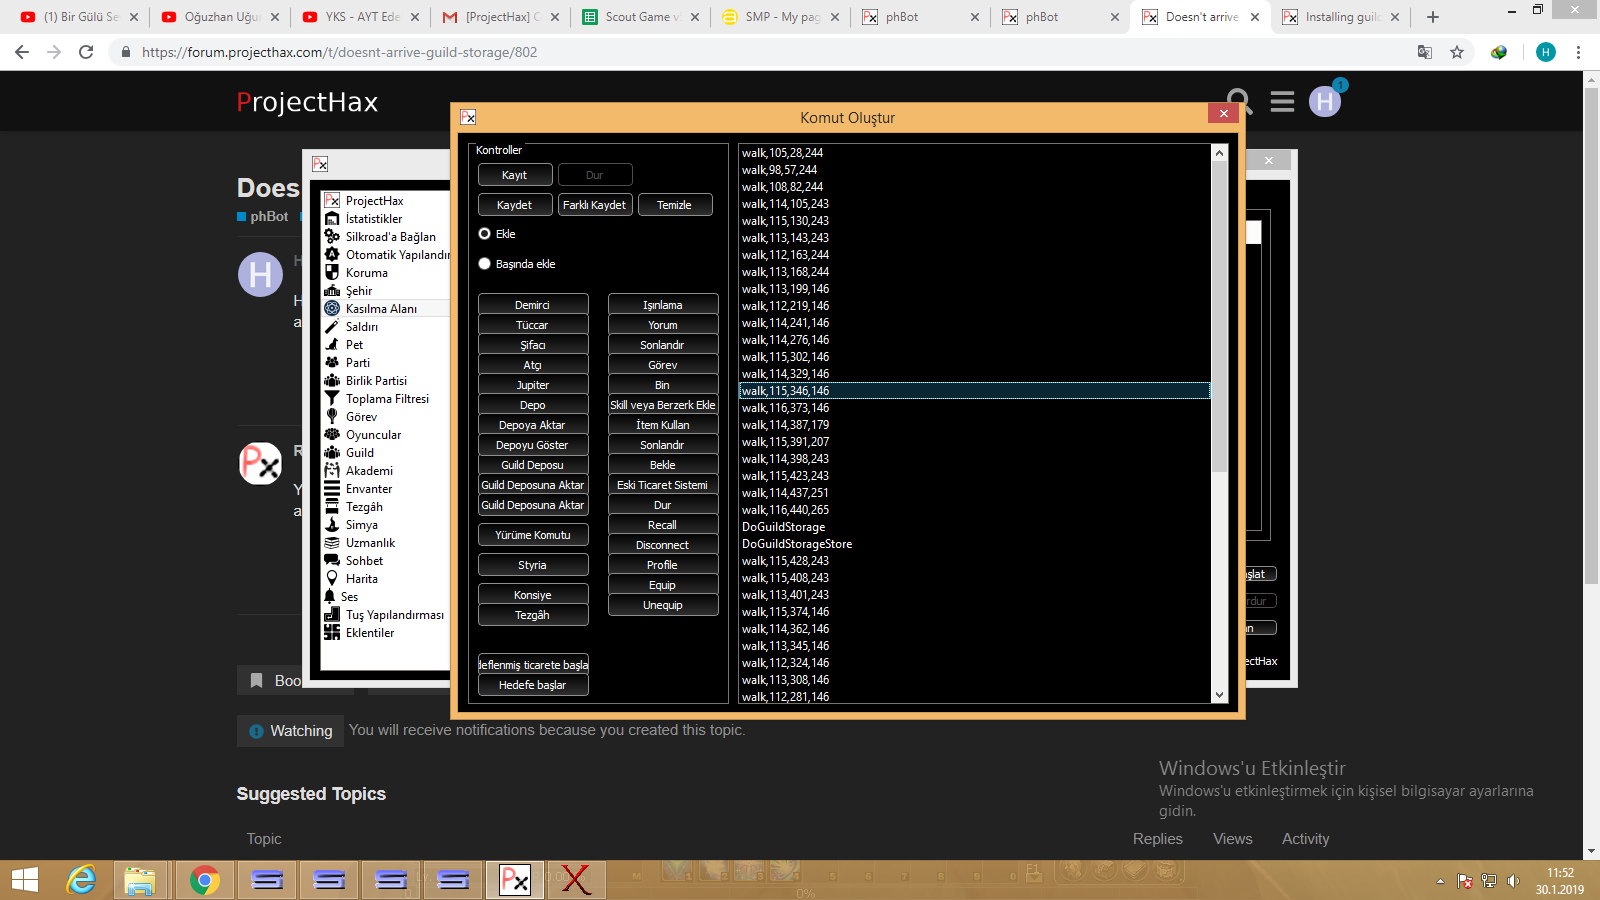Viewport: 1600px width, 900px height.
Task: Select the Ekle radio button
Action: (x=484, y=233)
